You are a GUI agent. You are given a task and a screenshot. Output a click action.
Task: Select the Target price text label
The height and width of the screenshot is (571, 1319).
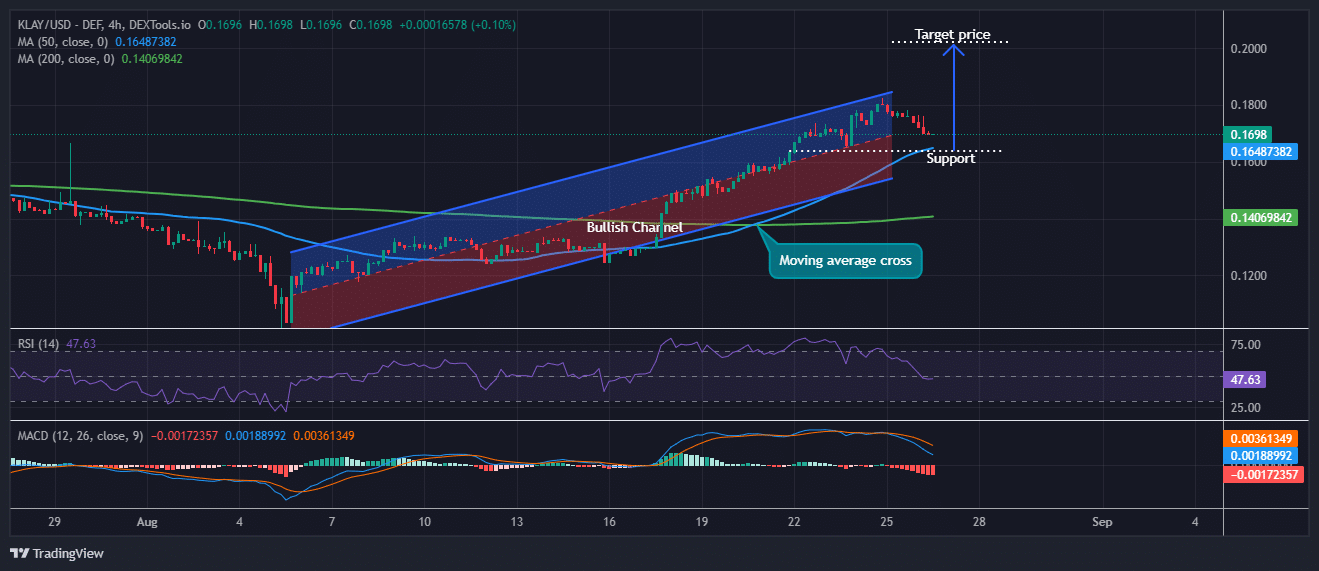tap(952, 35)
